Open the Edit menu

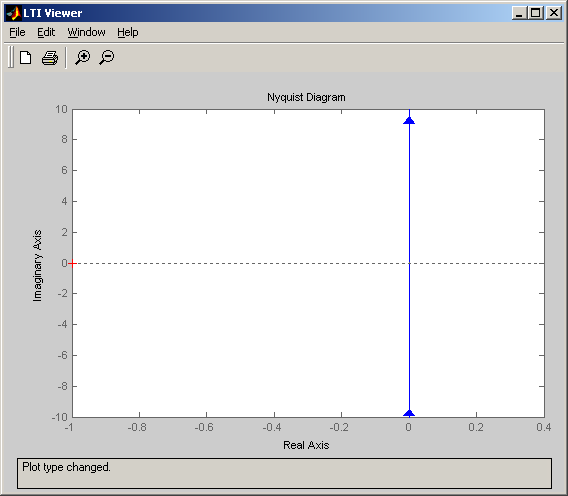point(46,32)
